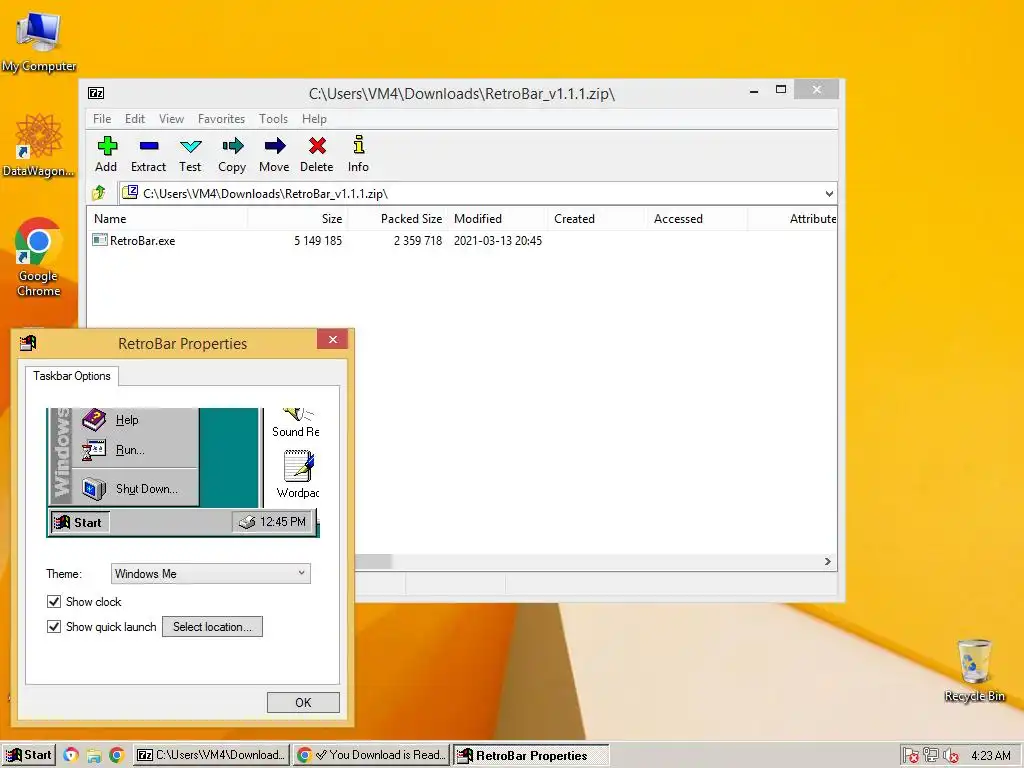Viewport: 1024px width, 768px height.
Task: Close the RetroBar Properties dialog
Action: 332,340
